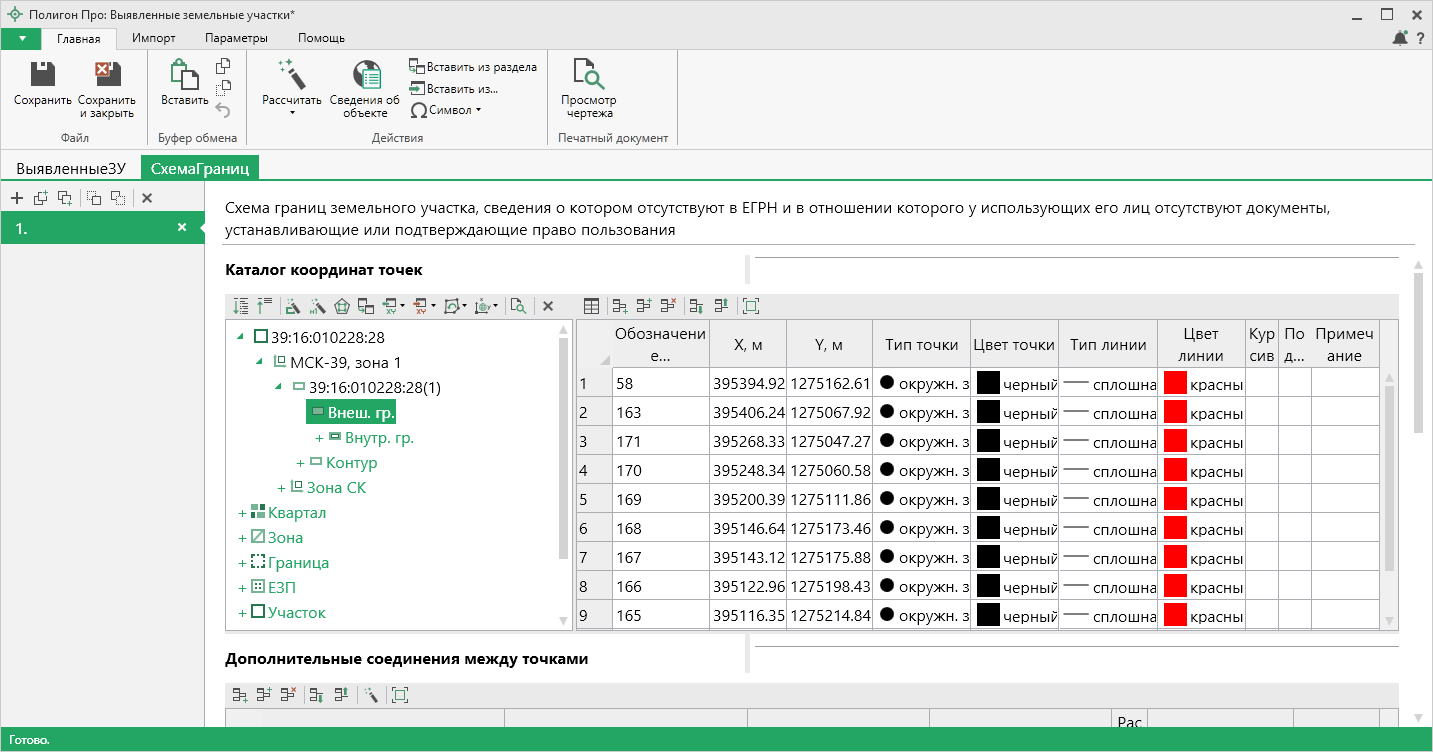This screenshot has height=752, width=1433.
Task: Click the find-in-document magnifier icon in the tree toolbar
Action: 517,306
